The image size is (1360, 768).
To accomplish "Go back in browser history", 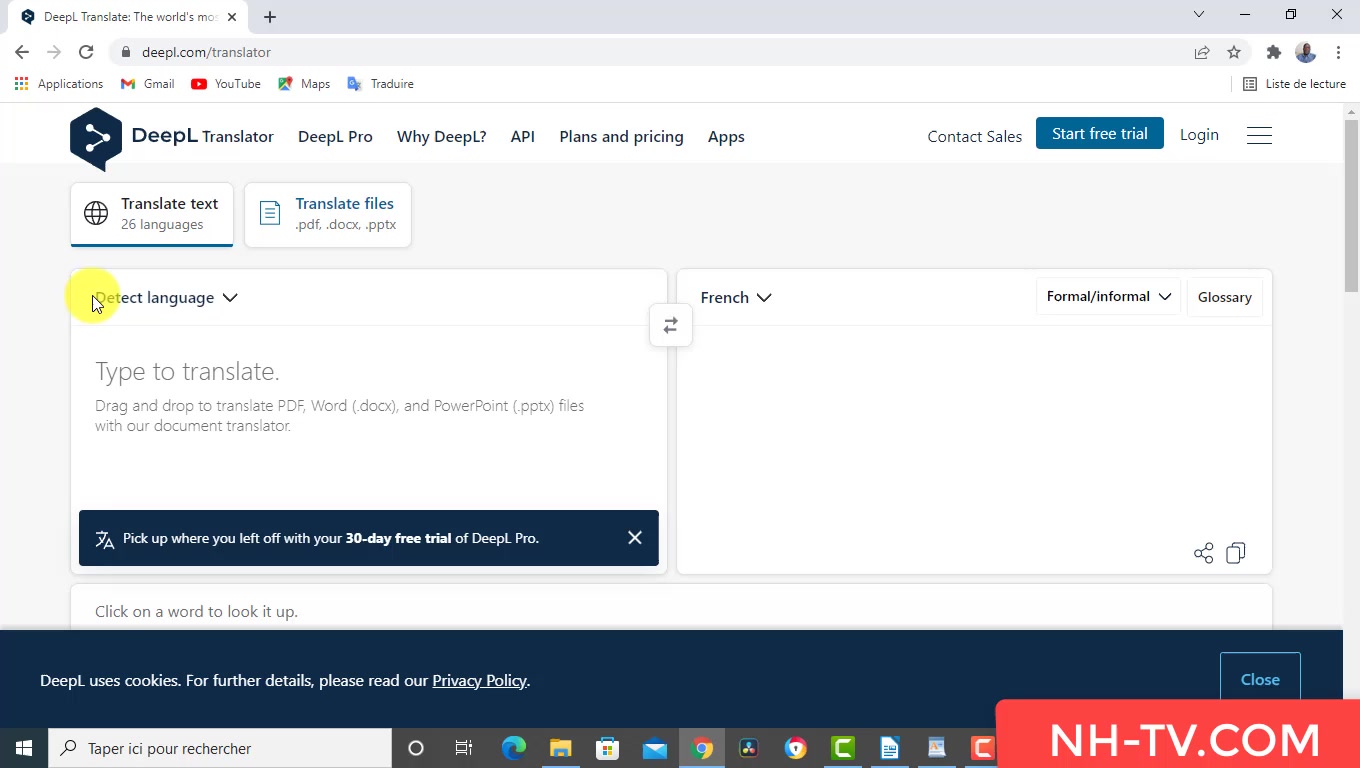I will tap(22, 52).
